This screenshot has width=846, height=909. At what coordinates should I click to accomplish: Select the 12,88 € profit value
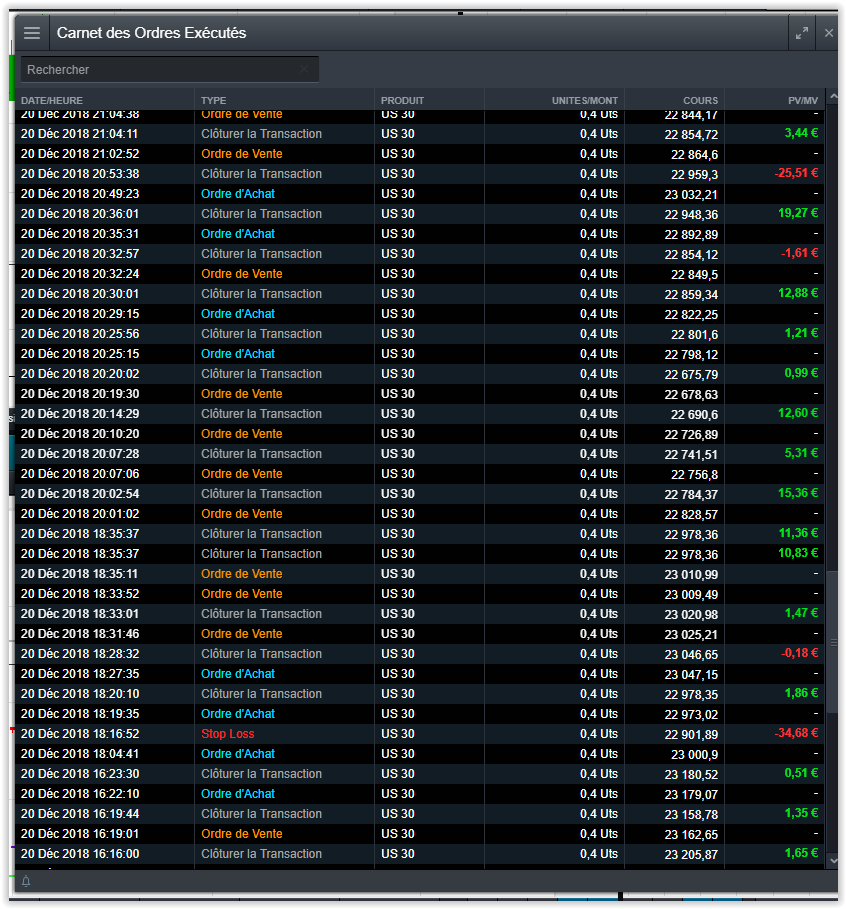tap(798, 293)
